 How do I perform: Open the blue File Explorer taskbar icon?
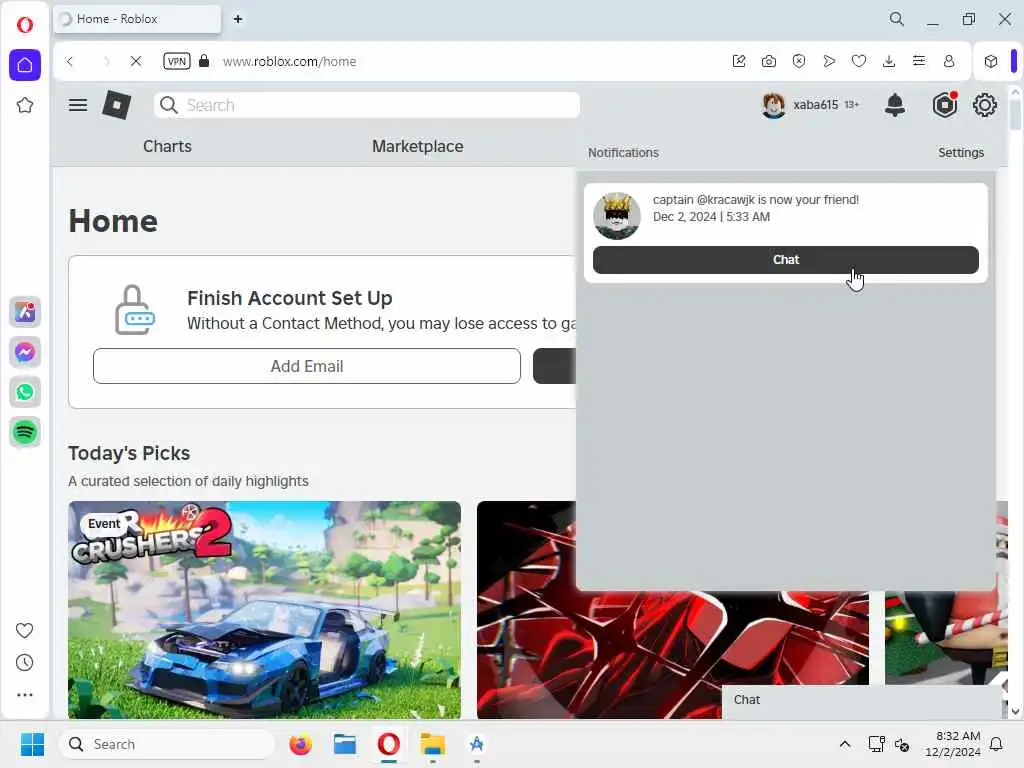click(344, 744)
